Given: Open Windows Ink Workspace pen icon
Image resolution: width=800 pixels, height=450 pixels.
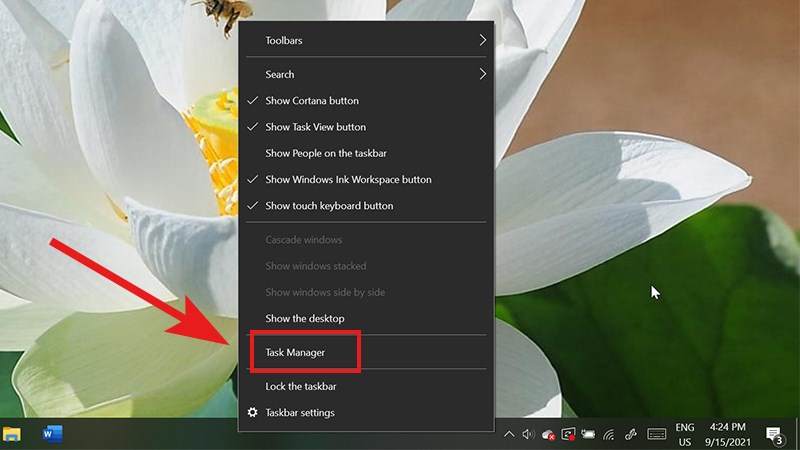Looking at the screenshot, I should pyautogui.click(x=631, y=435).
